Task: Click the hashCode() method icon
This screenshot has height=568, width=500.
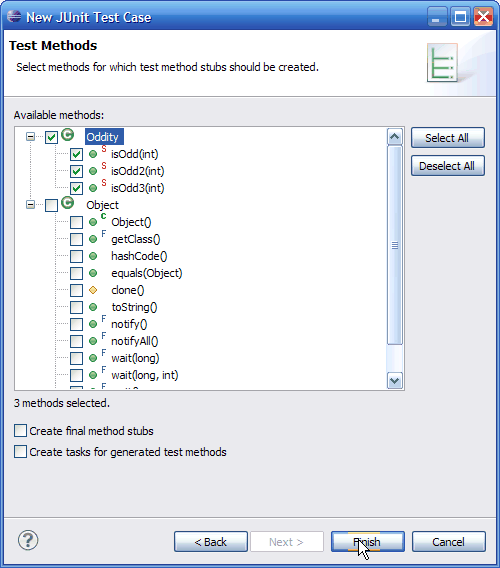Action: [93, 256]
